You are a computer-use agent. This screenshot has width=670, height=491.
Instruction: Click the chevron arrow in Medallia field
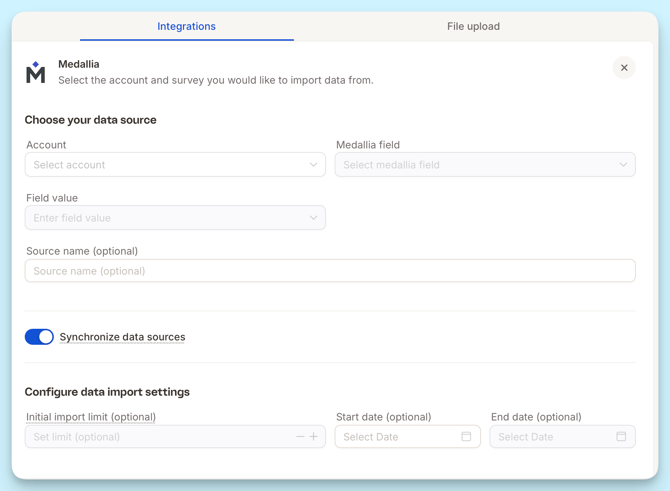coord(623,165)
